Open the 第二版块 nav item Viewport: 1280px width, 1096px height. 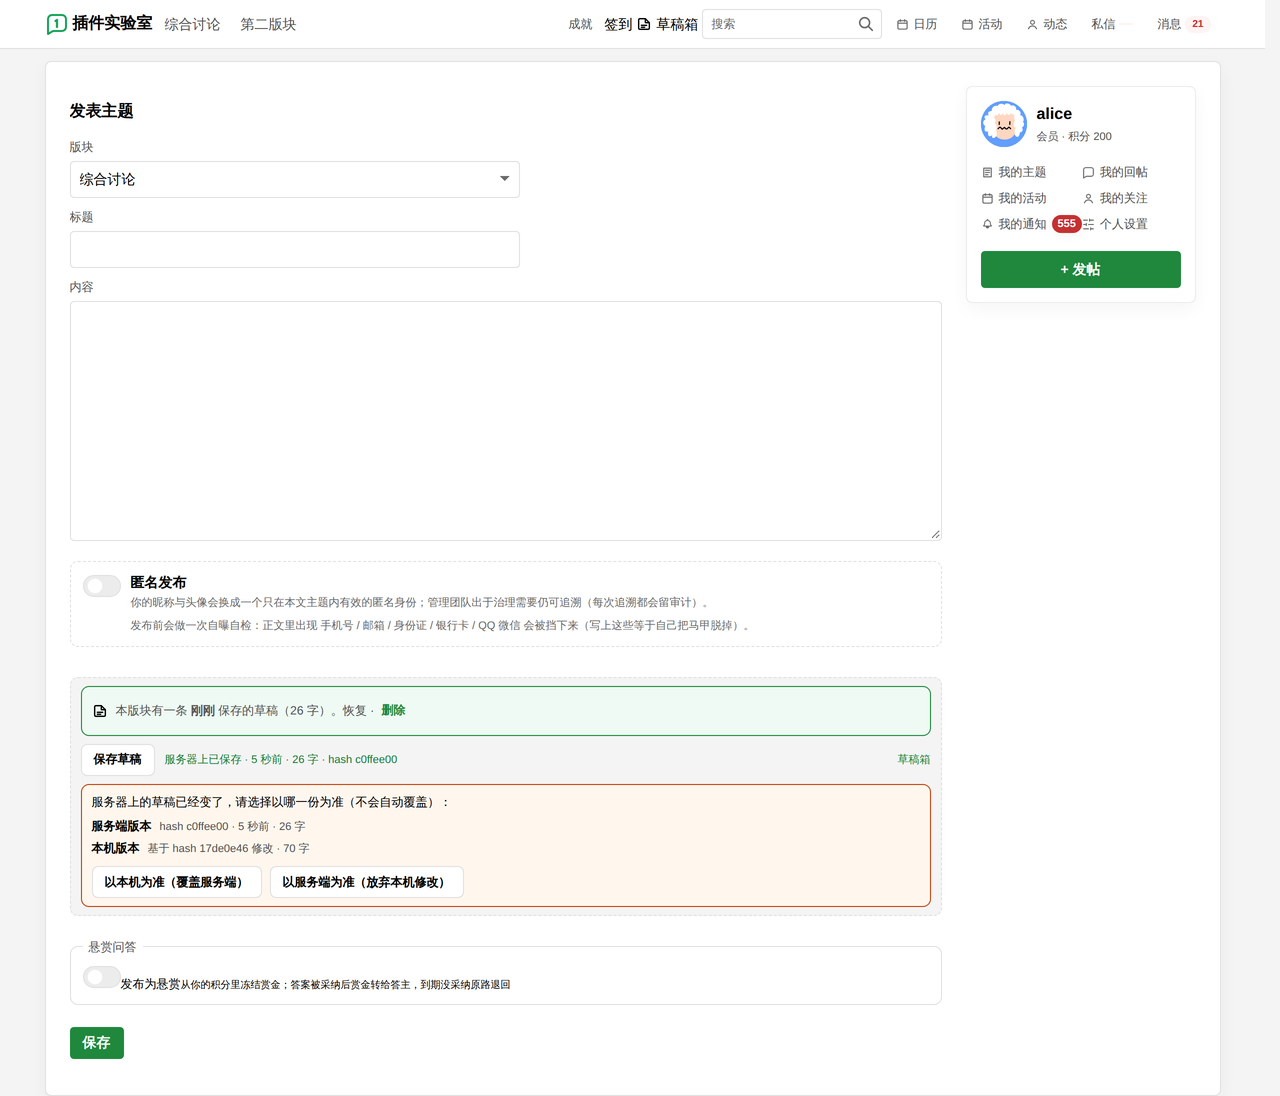pos(268,24)
